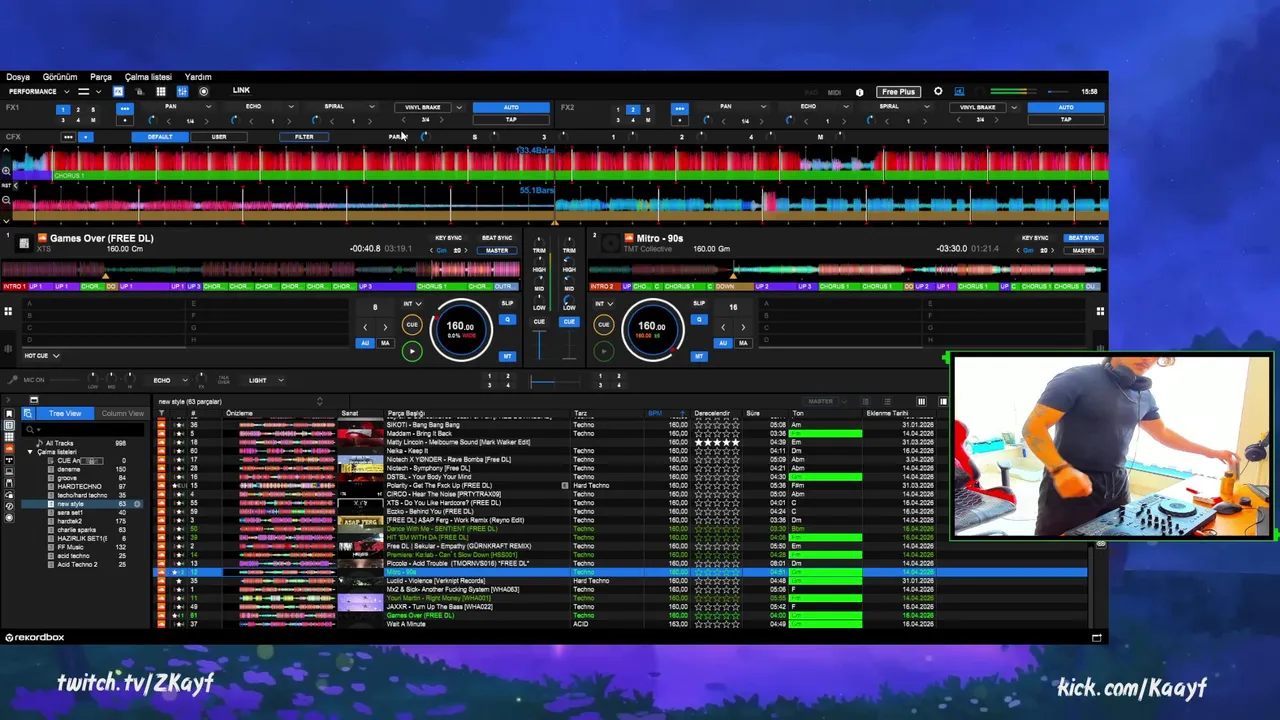Enable deck 1 auto loop AU button

[x=366, y=343]
